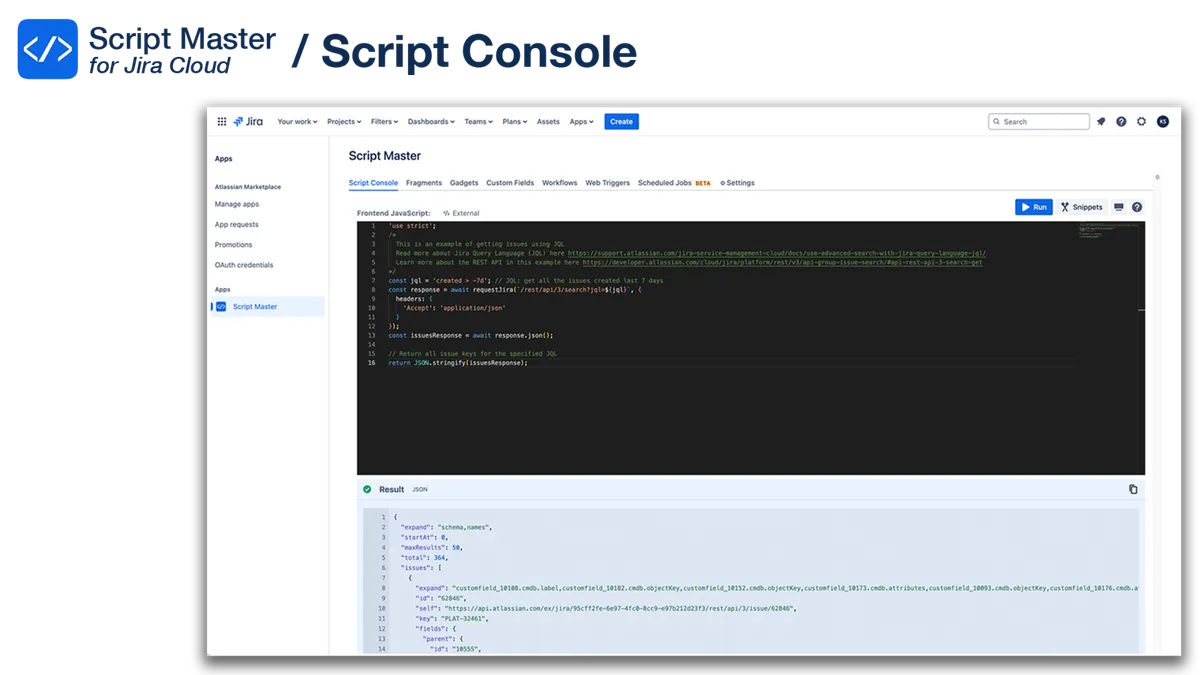This screenshot has width=1200, height=675.
Task: Switch to the Gadgets tab
Action: (x=464, y=183)
